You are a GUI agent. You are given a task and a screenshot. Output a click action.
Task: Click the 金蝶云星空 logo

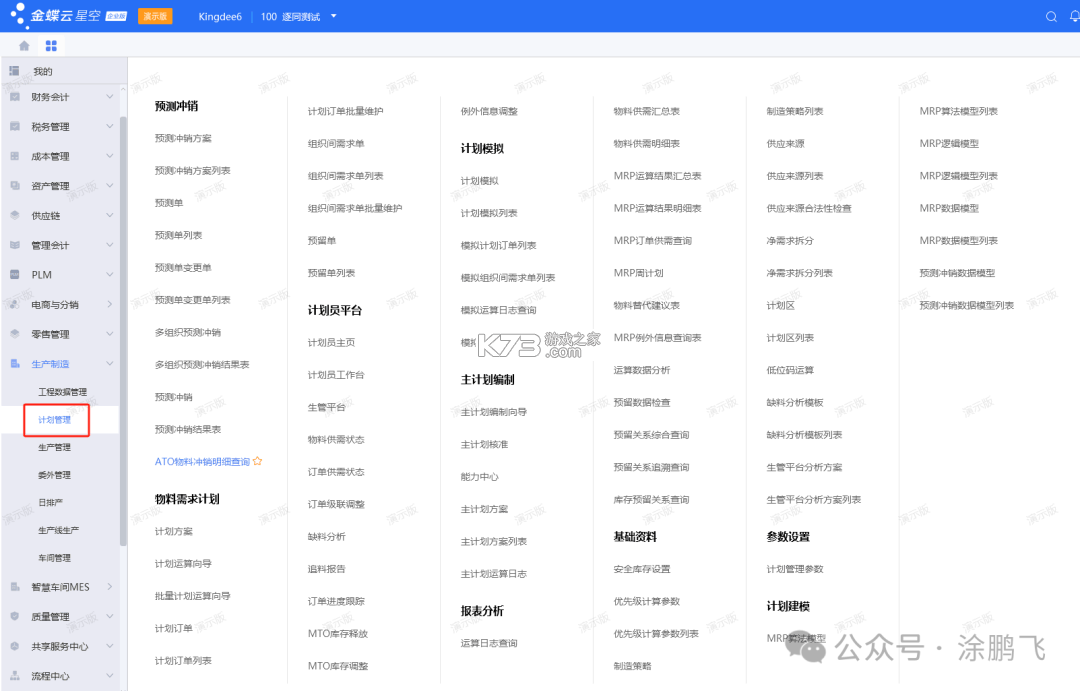coord(69,15)
